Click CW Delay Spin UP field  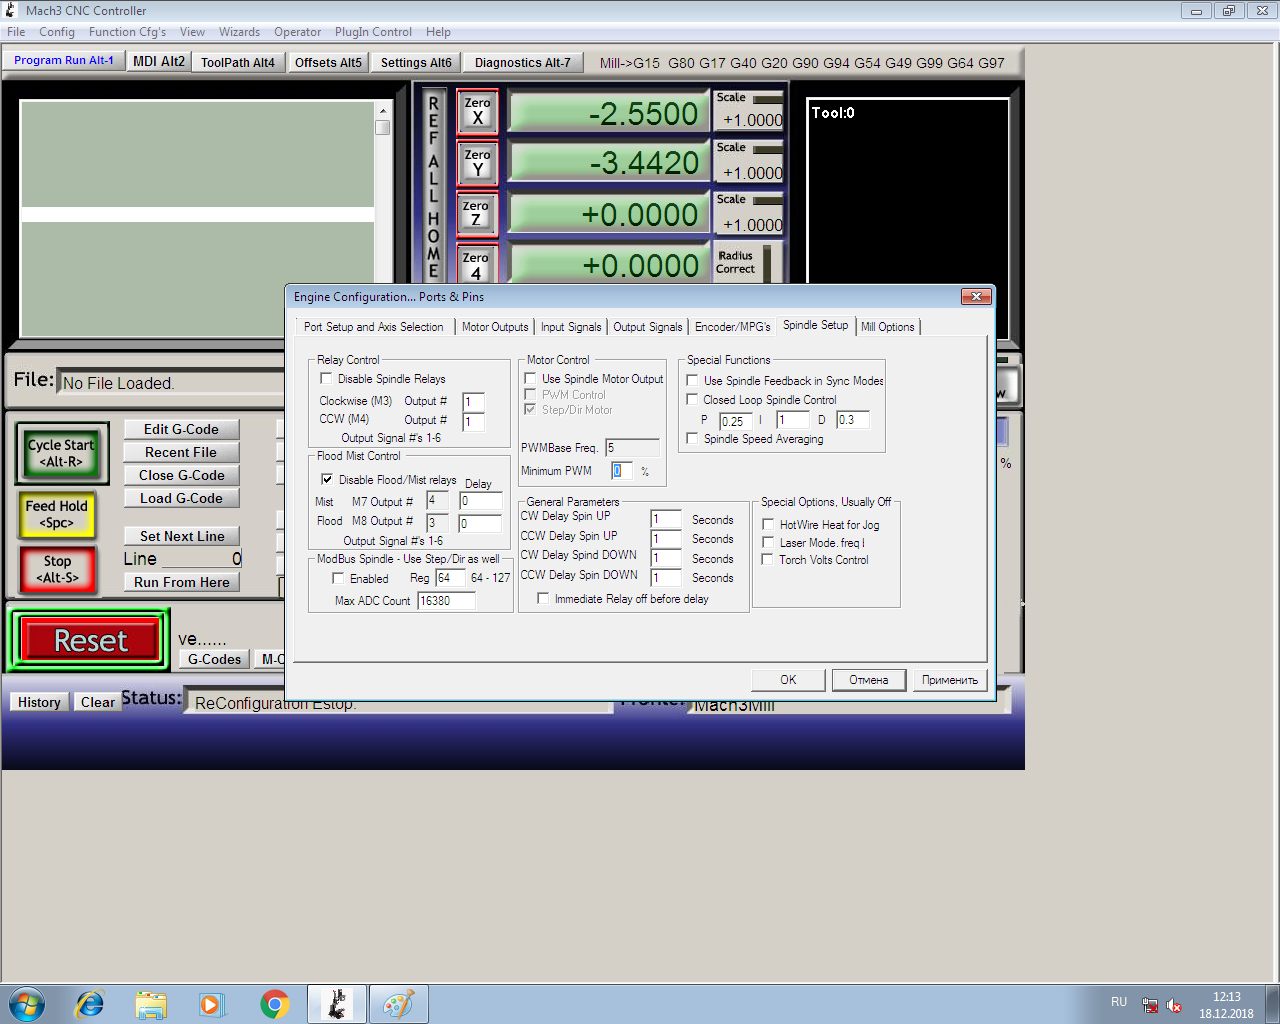click(665, 519)
